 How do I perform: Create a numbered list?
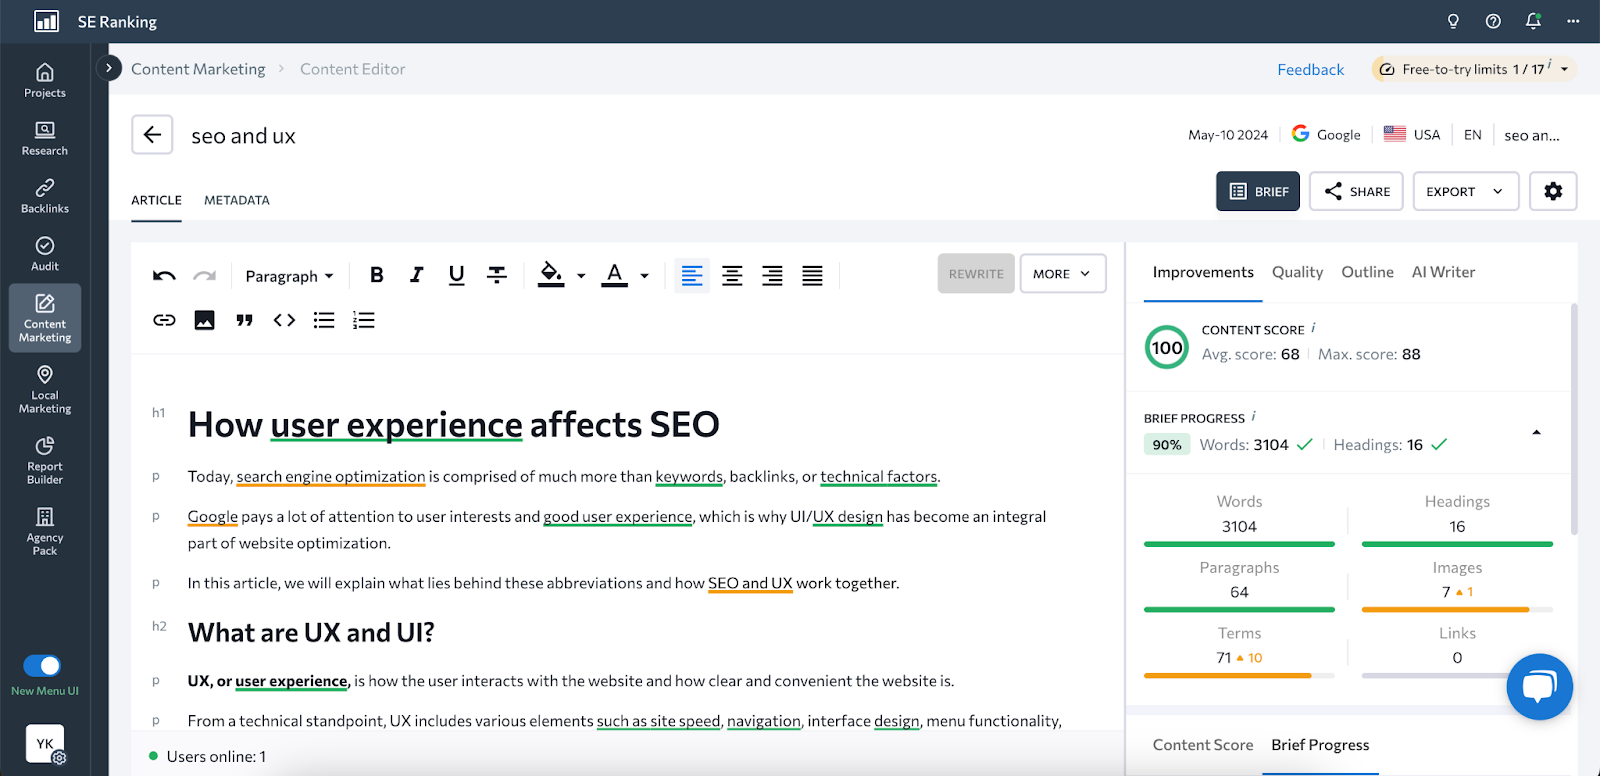364,320
